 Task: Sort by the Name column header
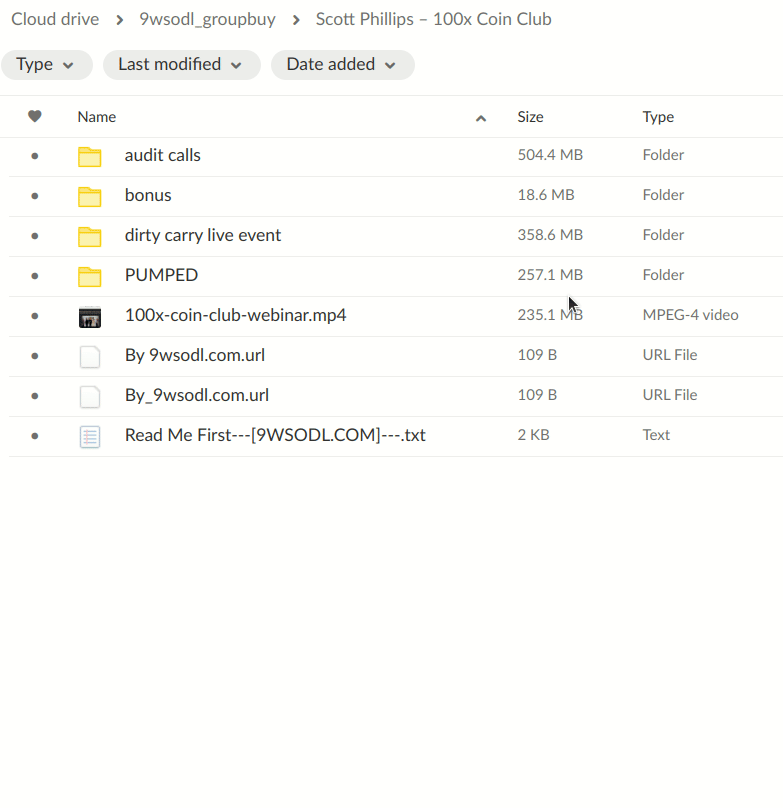pyautogui.click(x=96, y=117)
